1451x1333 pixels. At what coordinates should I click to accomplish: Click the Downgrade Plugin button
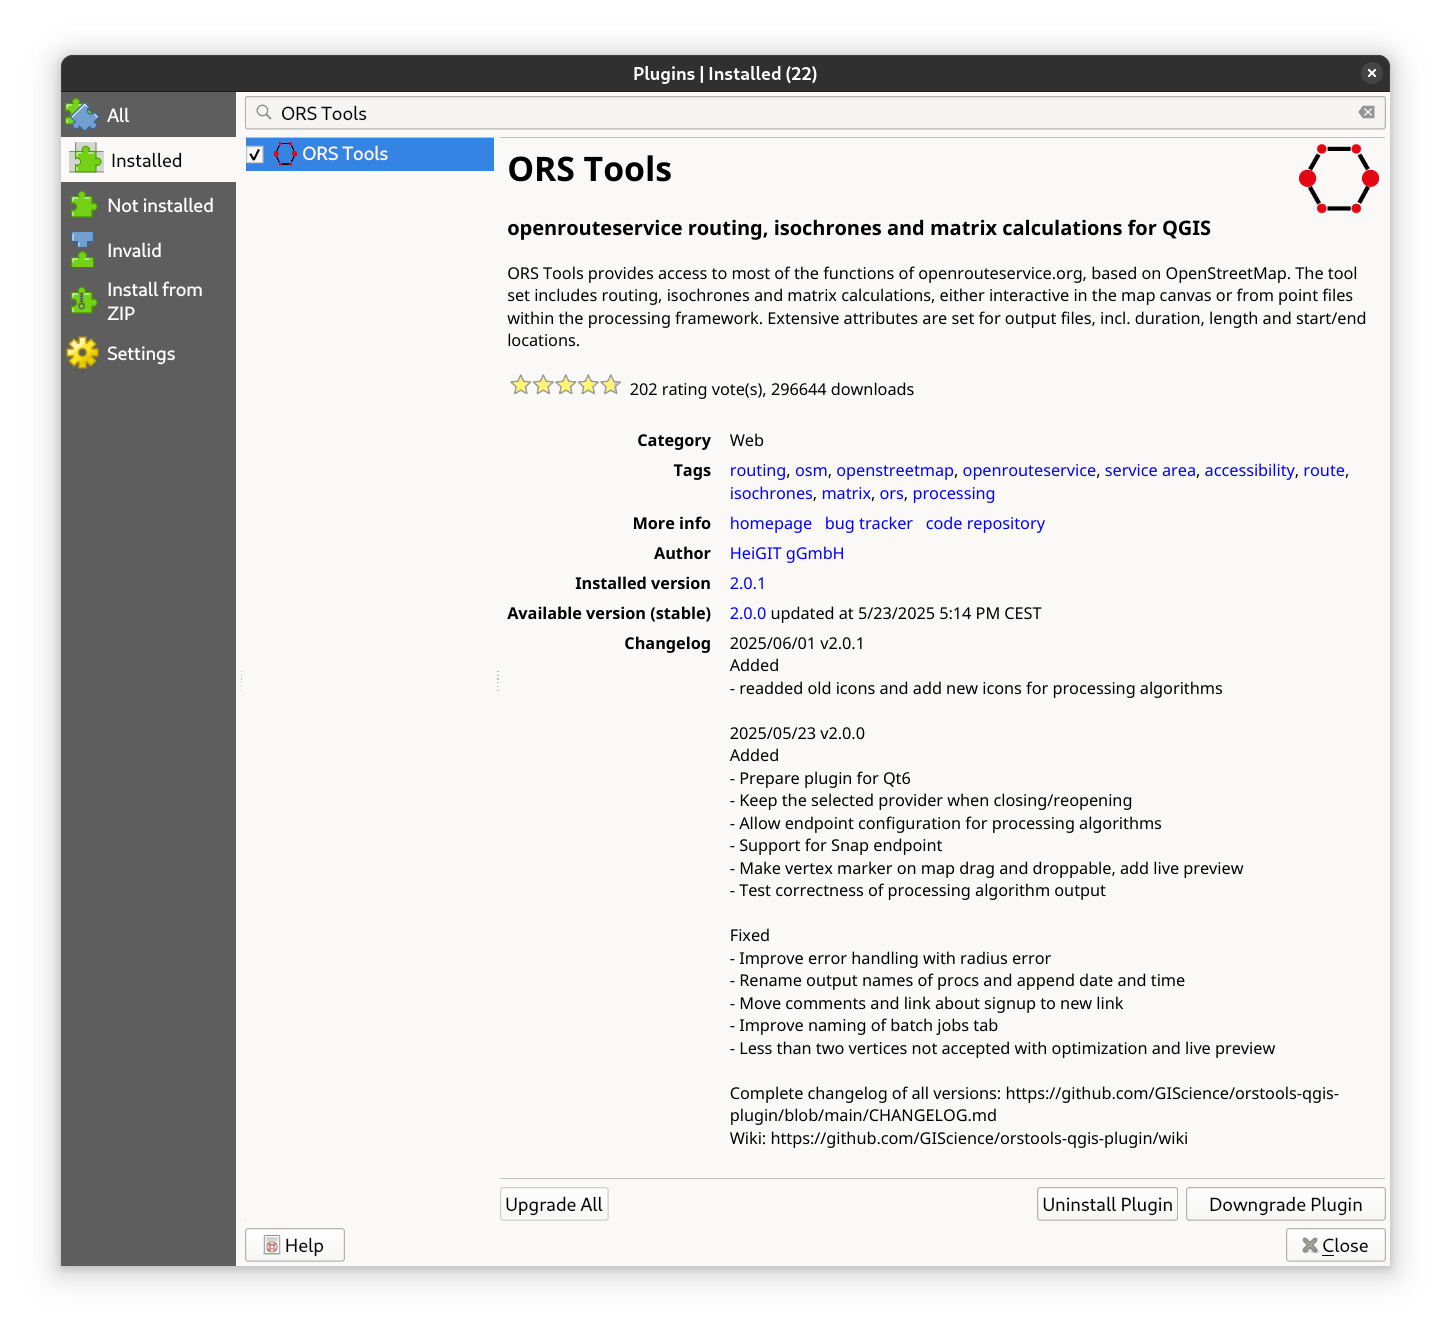(1285, 1204)
